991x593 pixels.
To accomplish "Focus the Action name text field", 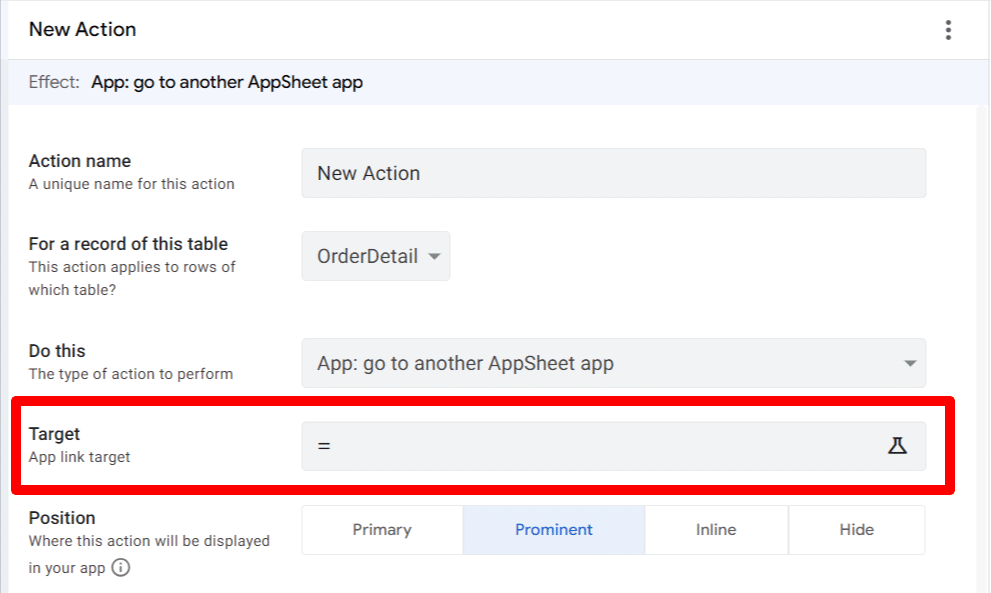I will tap(613, 173).
